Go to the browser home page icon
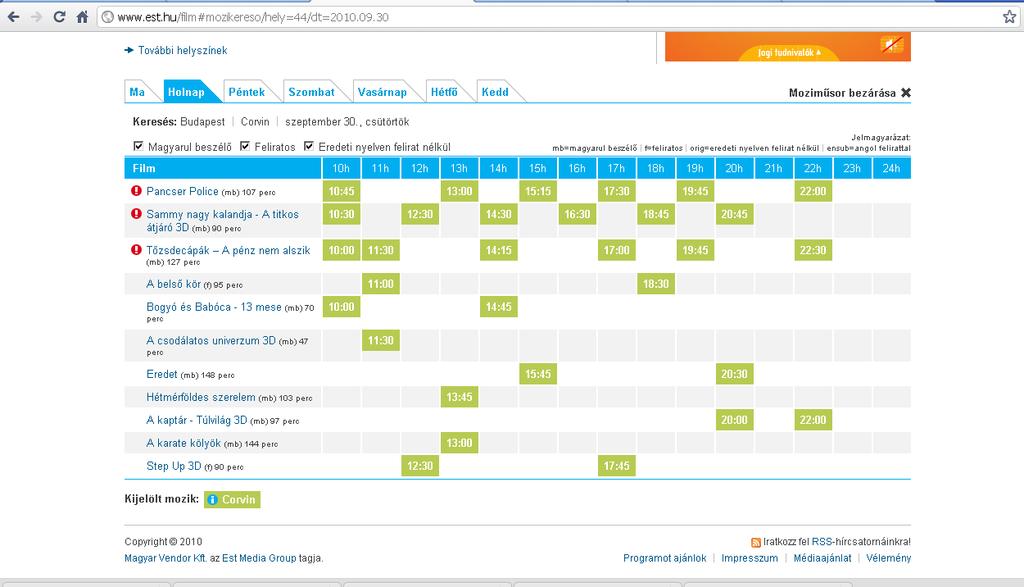1024x587 pixels. 82,17
